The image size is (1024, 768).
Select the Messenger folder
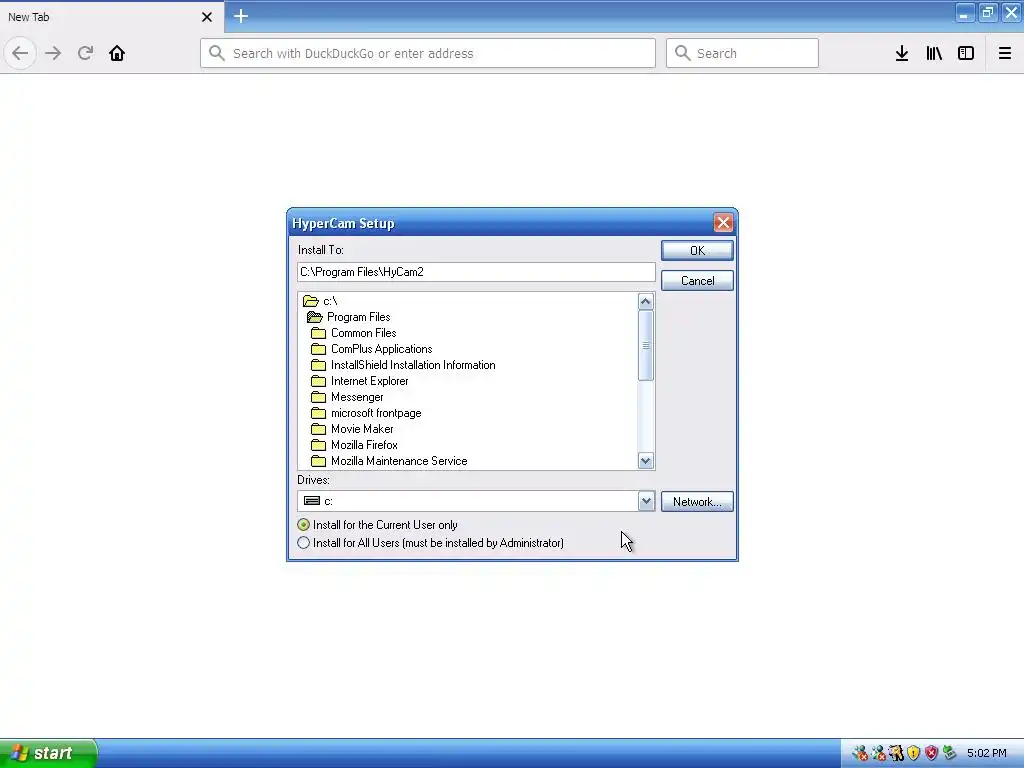[x=347, y=397]
